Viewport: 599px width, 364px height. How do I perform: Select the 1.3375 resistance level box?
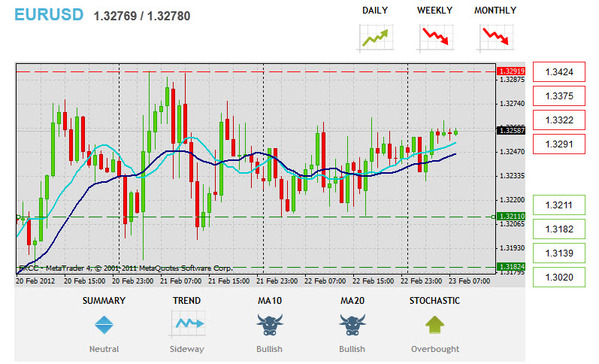pyautogui.click(x=559, y=96)
